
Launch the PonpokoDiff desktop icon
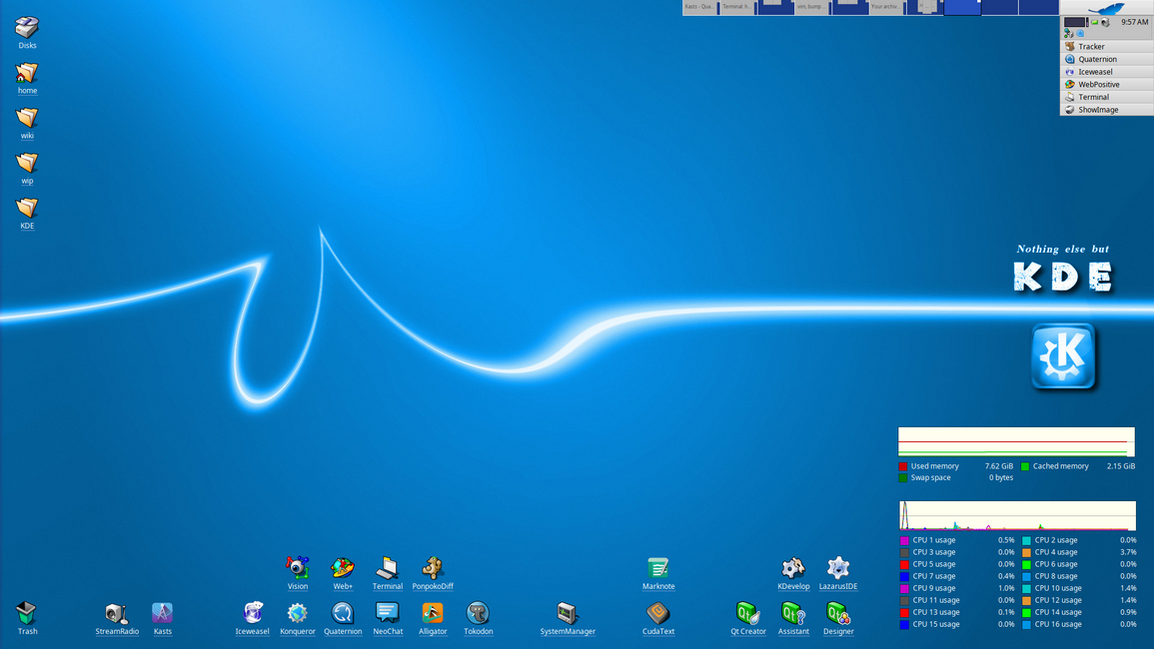[x=432, y=568]
